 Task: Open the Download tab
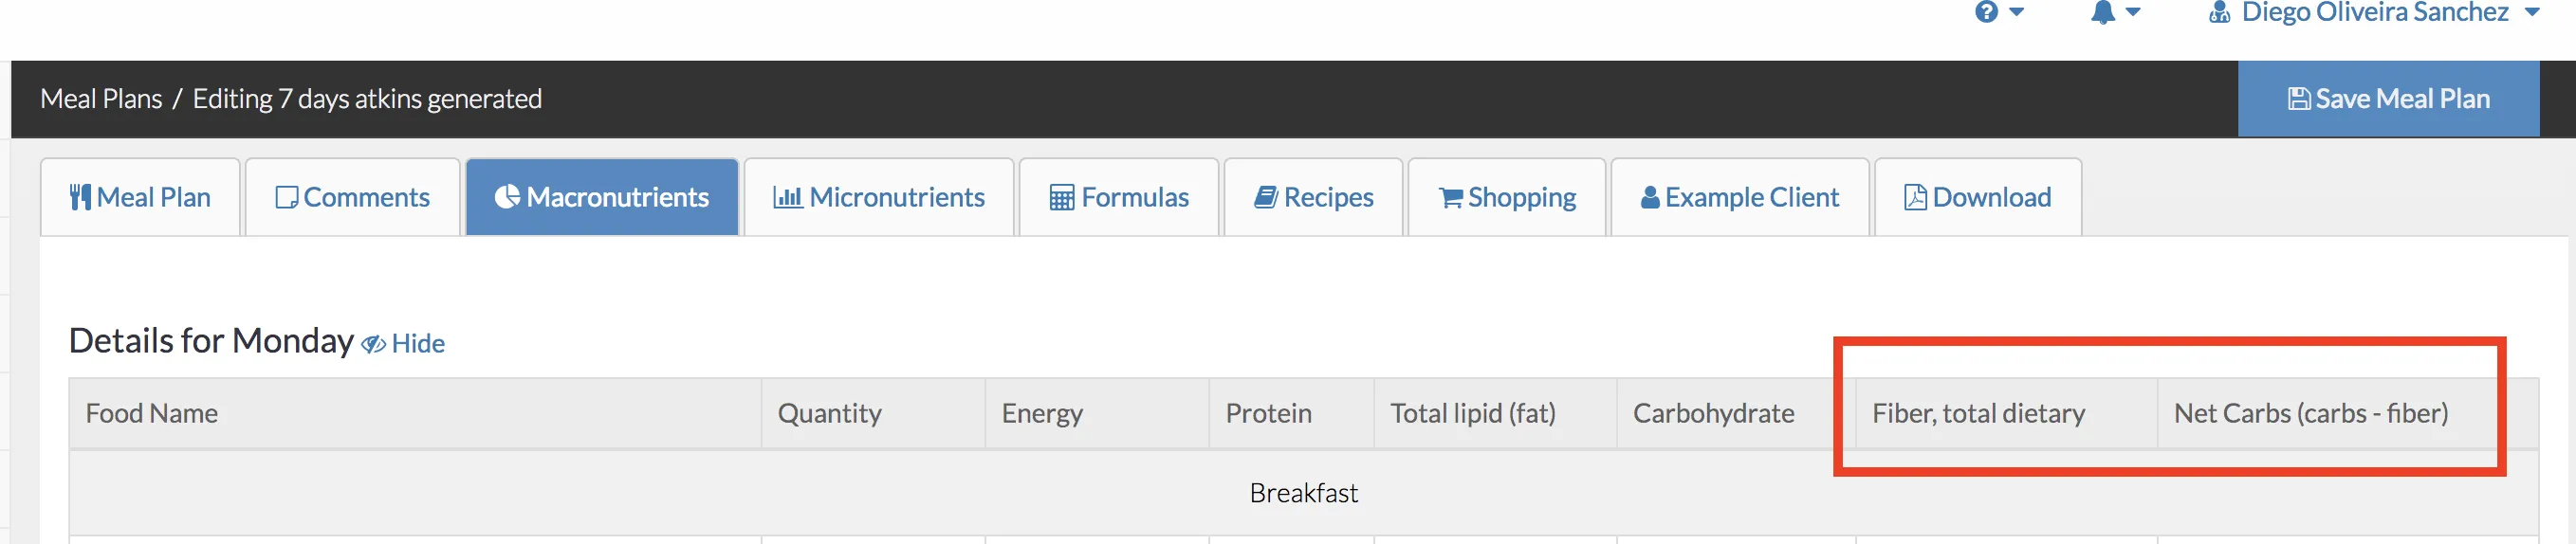pyautogui.click(x=1978, y=197)
